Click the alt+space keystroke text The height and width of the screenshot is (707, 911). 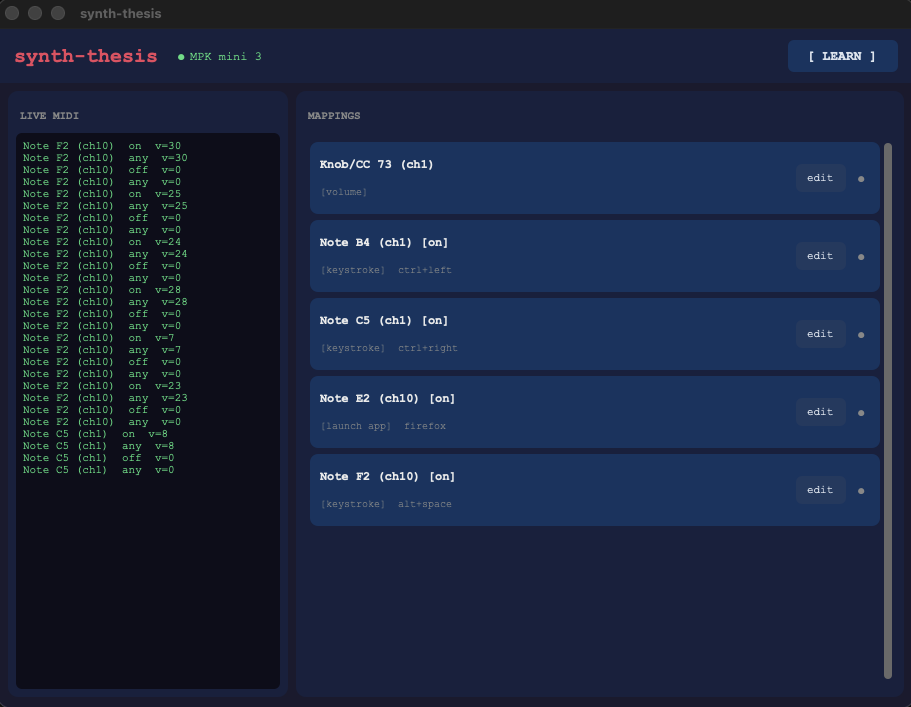(425, 504)
